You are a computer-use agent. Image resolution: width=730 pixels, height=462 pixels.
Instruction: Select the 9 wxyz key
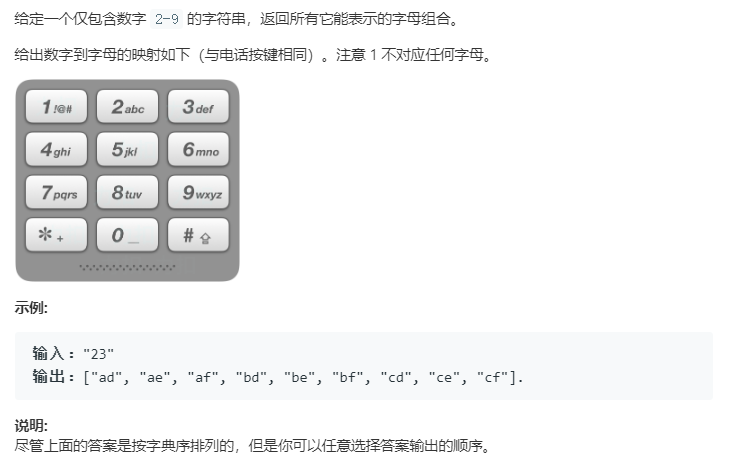(x=198, y=192)
